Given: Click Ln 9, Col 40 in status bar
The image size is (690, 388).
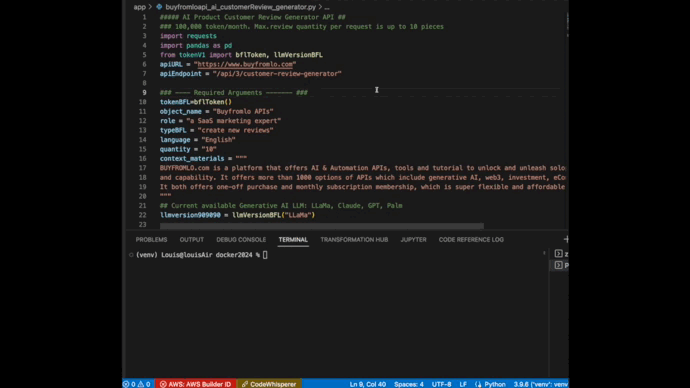Looking at the screenshot, I should point(367,384).
